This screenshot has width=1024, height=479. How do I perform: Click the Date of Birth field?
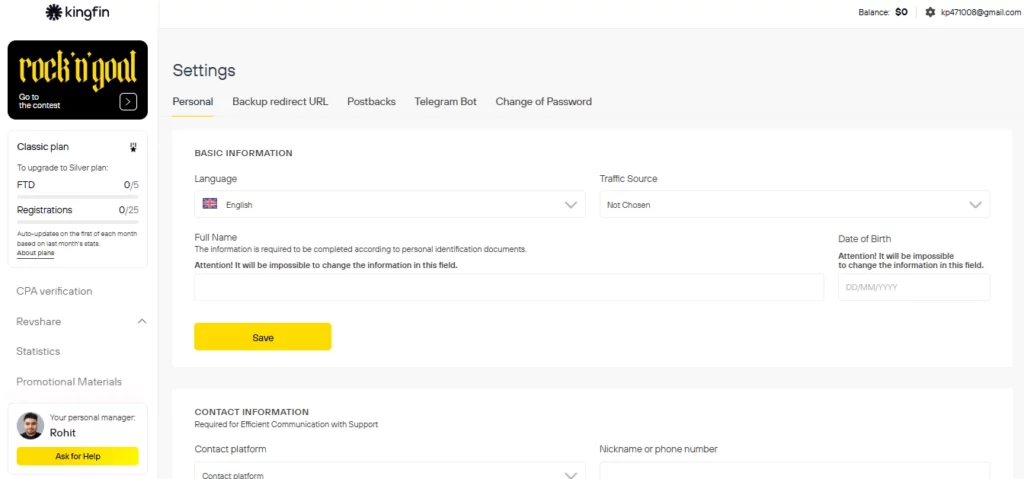[x=913, y=287]
